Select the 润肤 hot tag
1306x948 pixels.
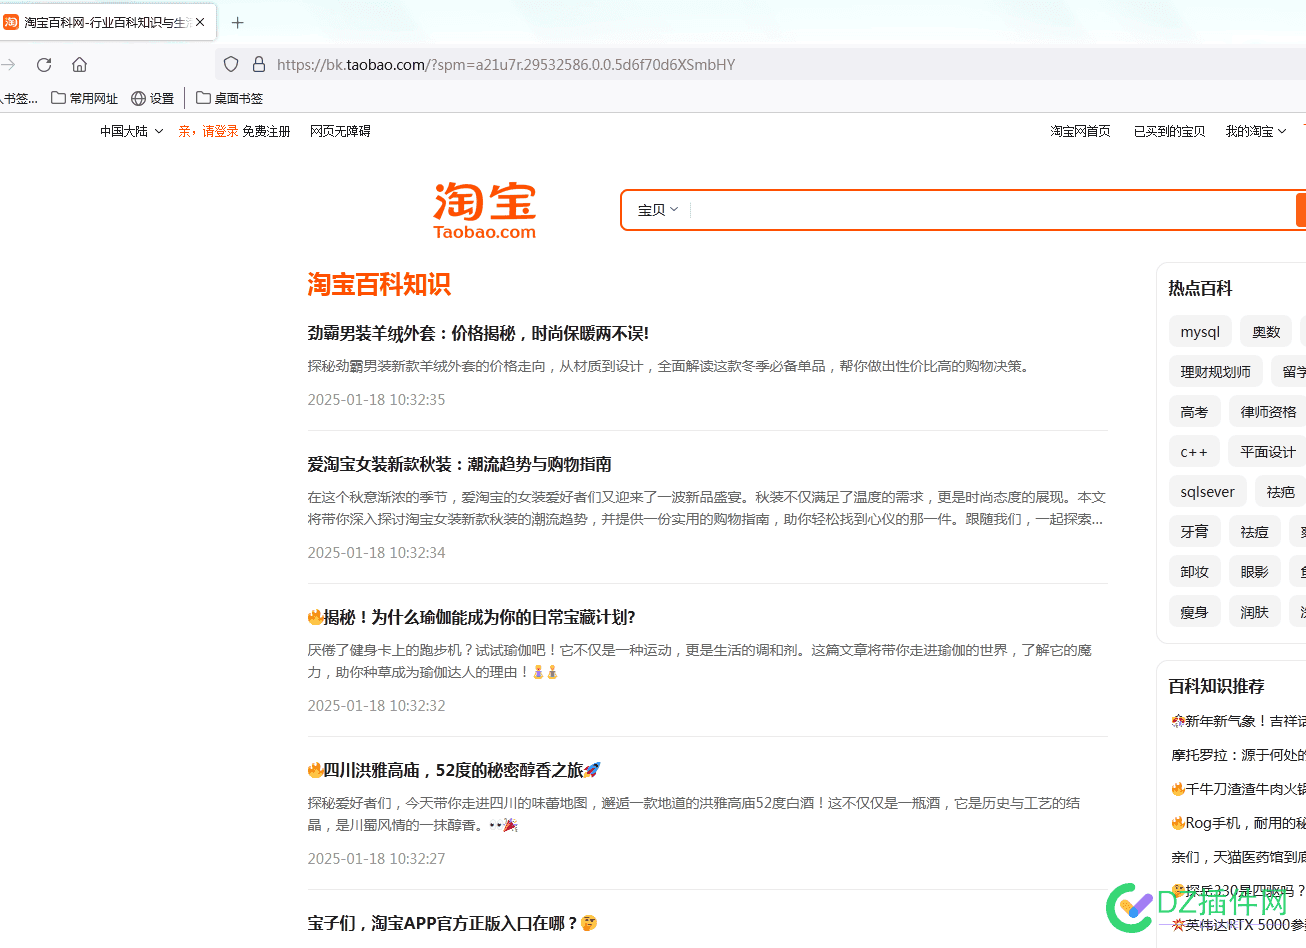[x=1254, y=612]
